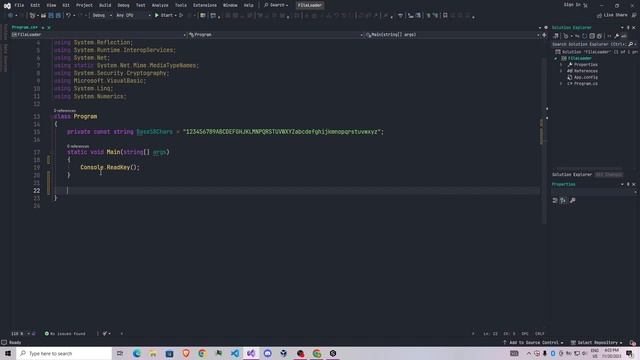The height and width of the screenshot is (360, 640).
Task: Click Alphabetical sort icon in Properties panel
Action: (x=563, y=200)
